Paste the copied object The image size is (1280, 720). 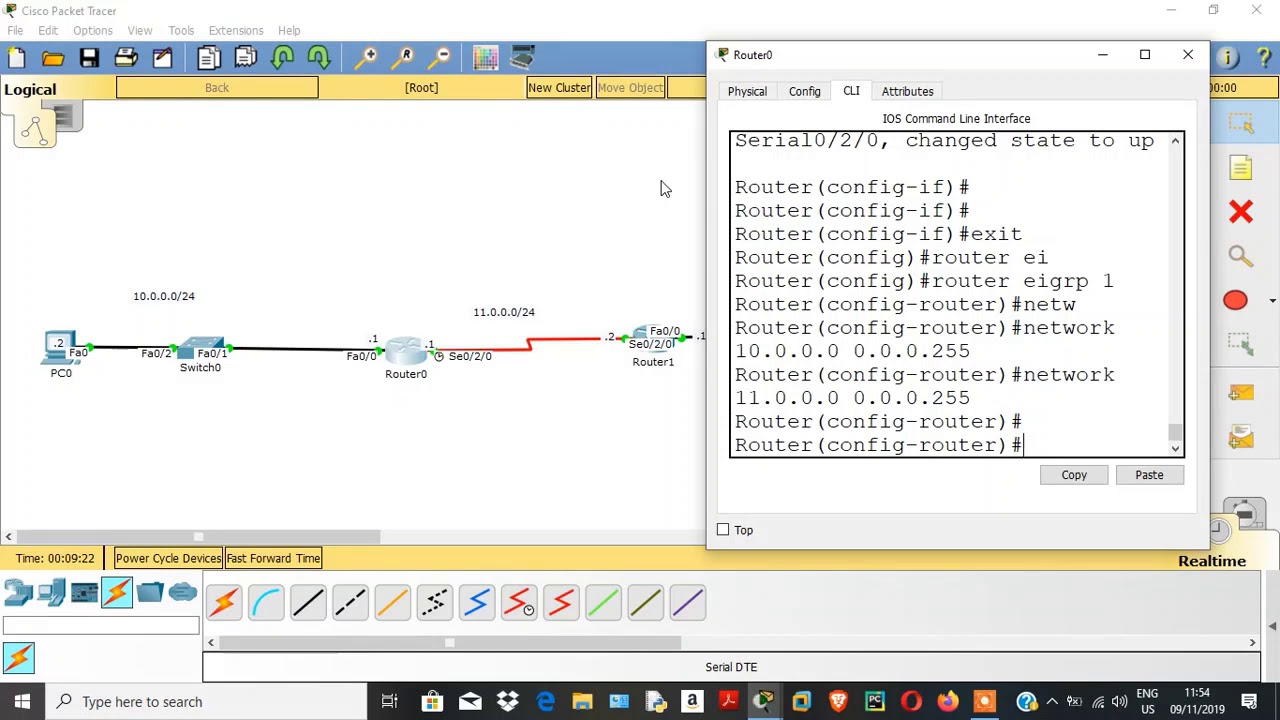click(245, 58)
